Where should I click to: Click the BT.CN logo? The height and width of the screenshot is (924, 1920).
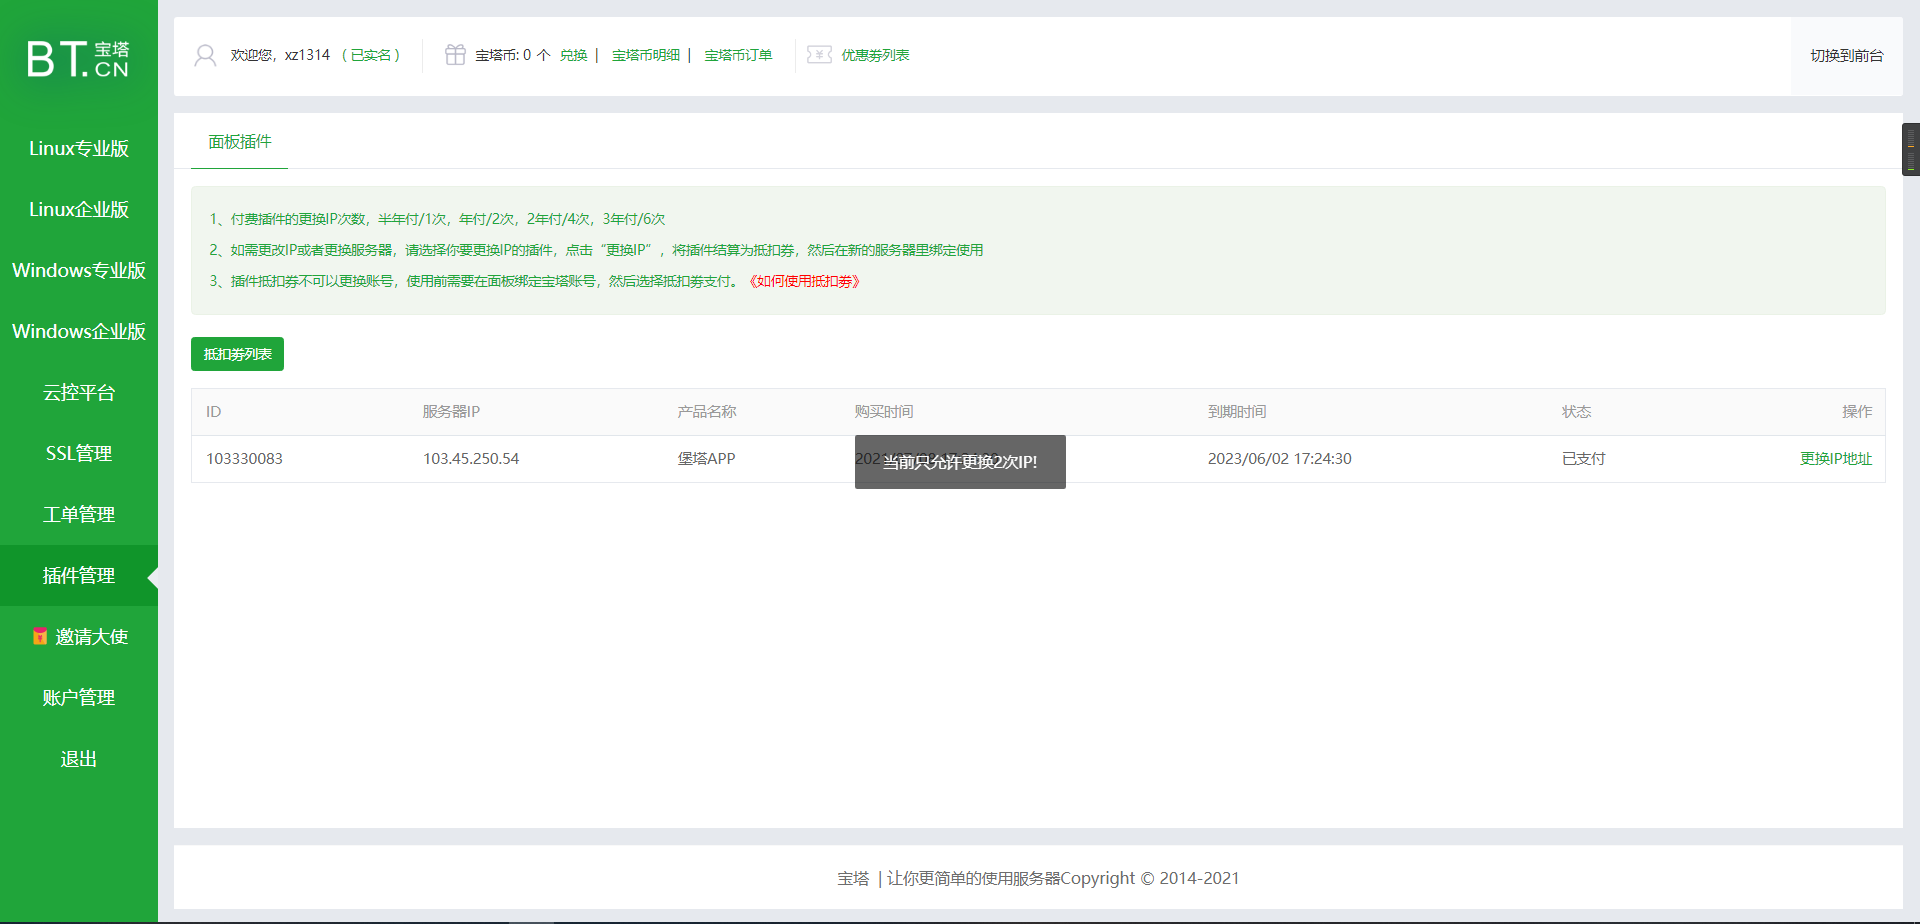(x=78, y=59)
